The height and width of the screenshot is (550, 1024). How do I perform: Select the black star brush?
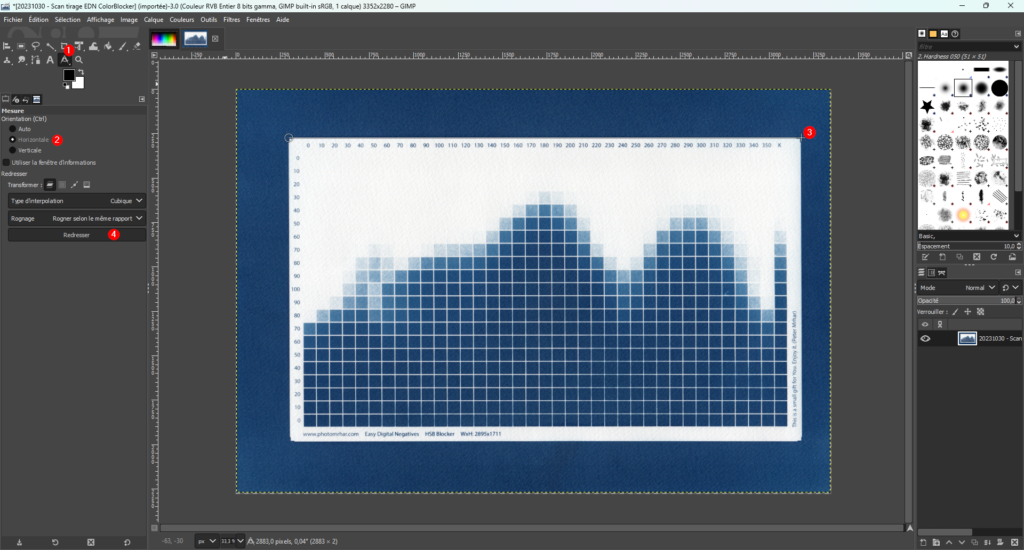click(927, 106)
